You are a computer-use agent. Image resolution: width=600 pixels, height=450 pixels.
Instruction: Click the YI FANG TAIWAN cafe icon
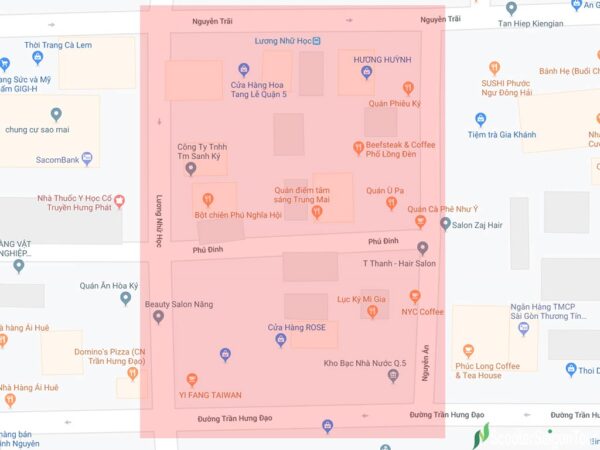[x=192, y=379]
